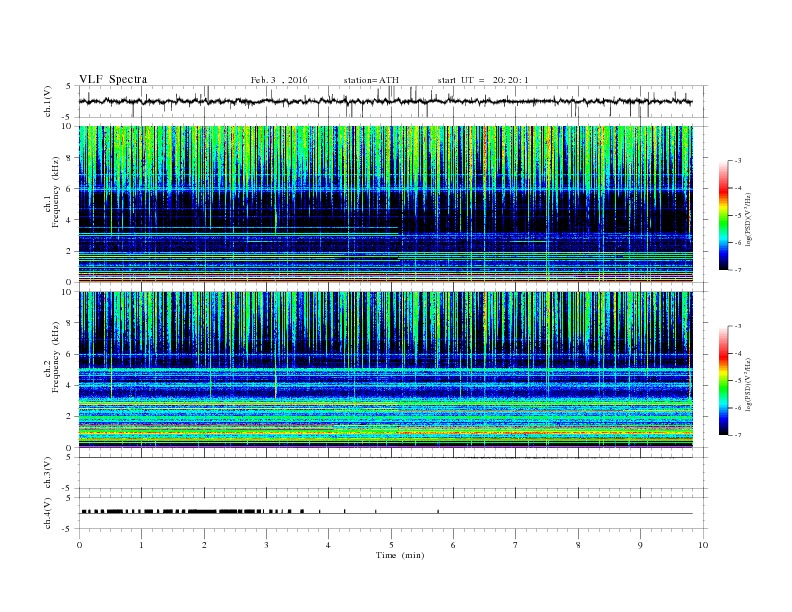This screenshot has width=792, height=612.
Task: Click the "Time (min)" axis label
Action: [x=400, y=555]
